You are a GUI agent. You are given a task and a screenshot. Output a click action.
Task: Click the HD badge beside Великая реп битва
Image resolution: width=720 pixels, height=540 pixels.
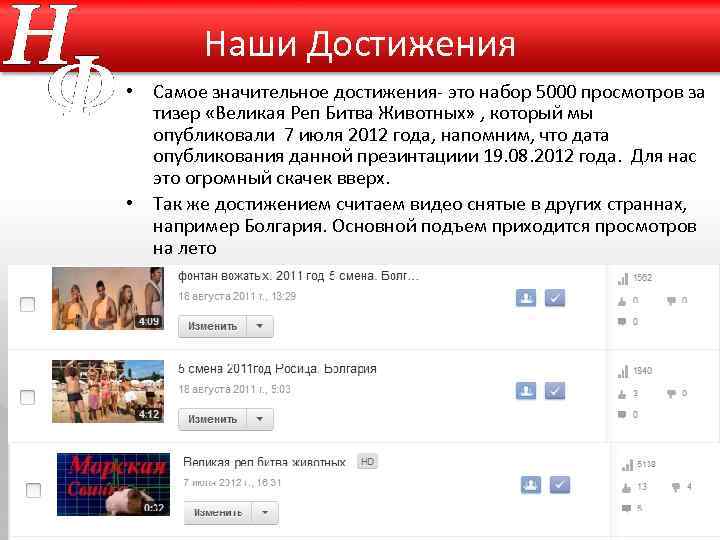pyautogui.click(x=367, y=462)
